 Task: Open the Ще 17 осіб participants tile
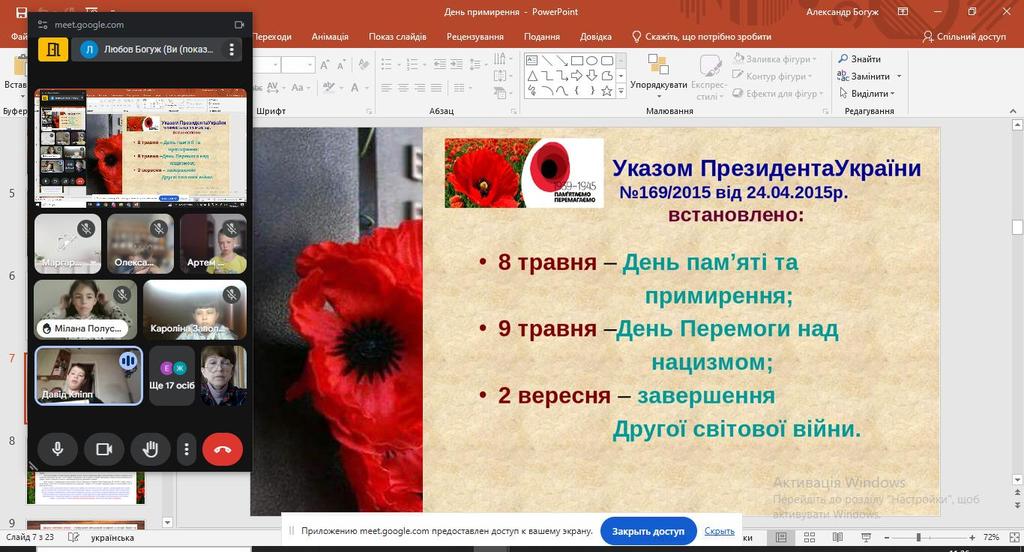tap(172, 376)
